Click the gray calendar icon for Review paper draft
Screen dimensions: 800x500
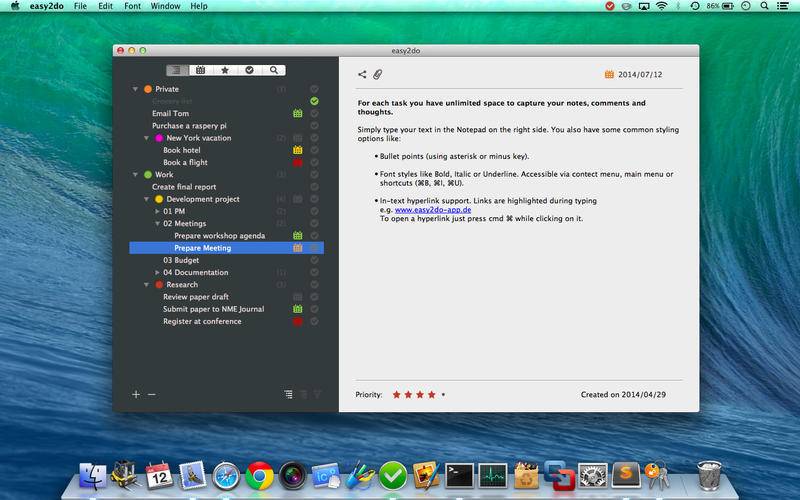[298, 297]
